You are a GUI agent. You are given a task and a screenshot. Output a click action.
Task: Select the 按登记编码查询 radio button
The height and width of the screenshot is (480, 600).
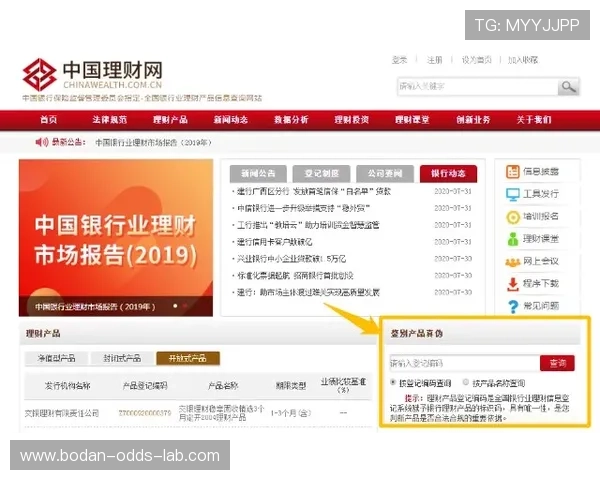pyautogui.click(x=393, y=382)
